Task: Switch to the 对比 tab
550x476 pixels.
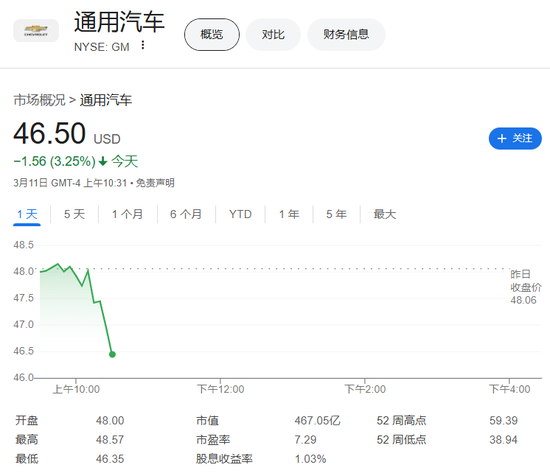Action: point(273,34)
